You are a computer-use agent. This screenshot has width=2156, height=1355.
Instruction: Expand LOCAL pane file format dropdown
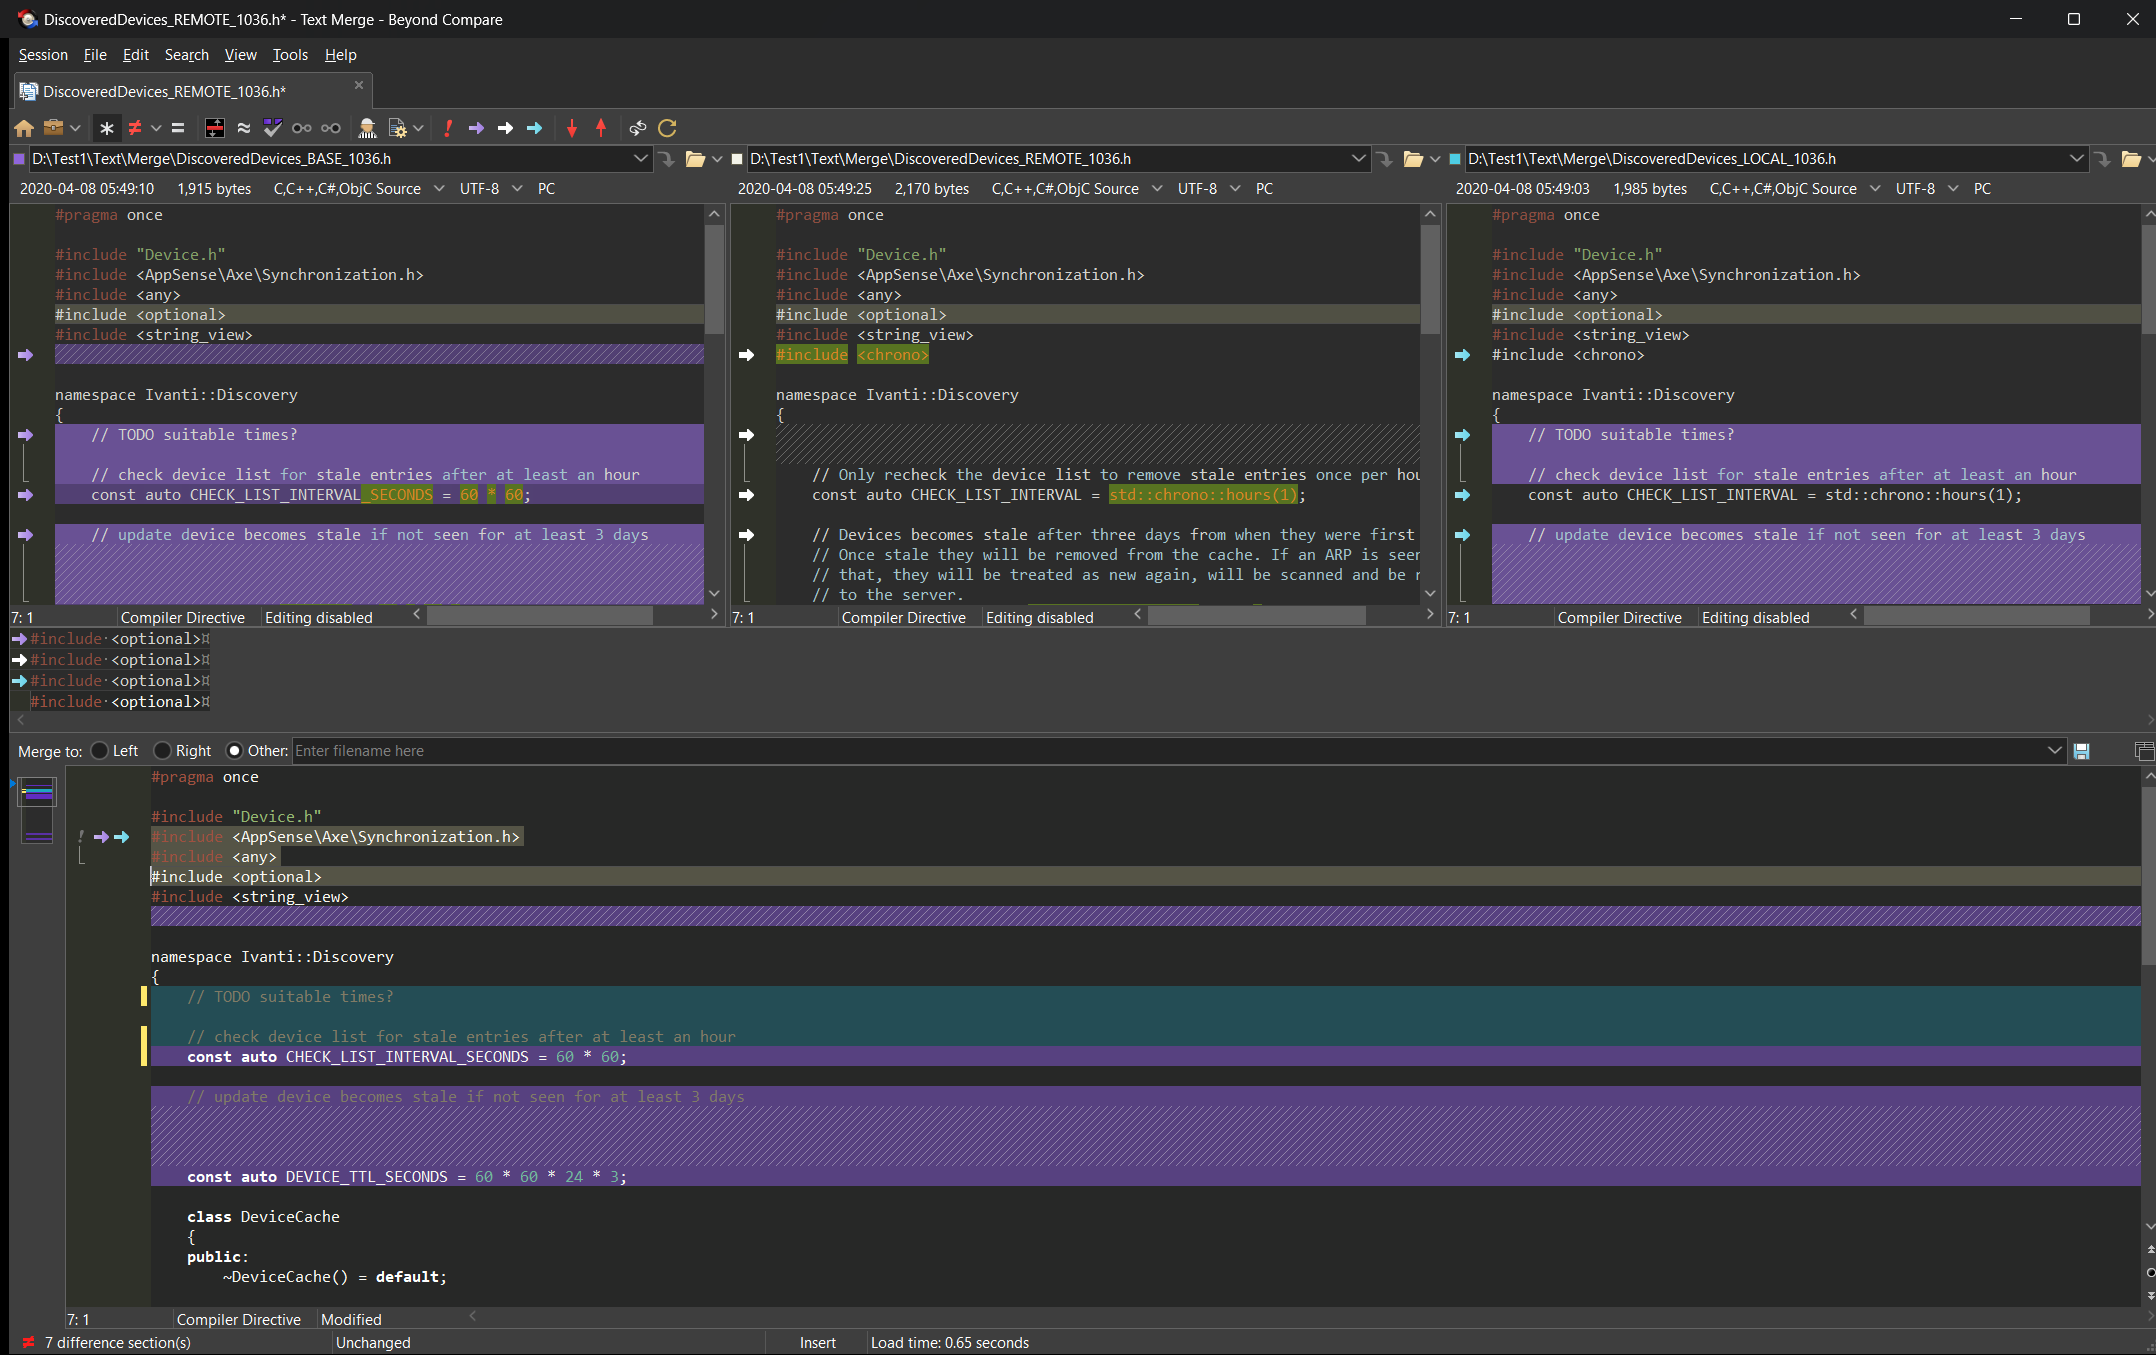click(1874, 188)
